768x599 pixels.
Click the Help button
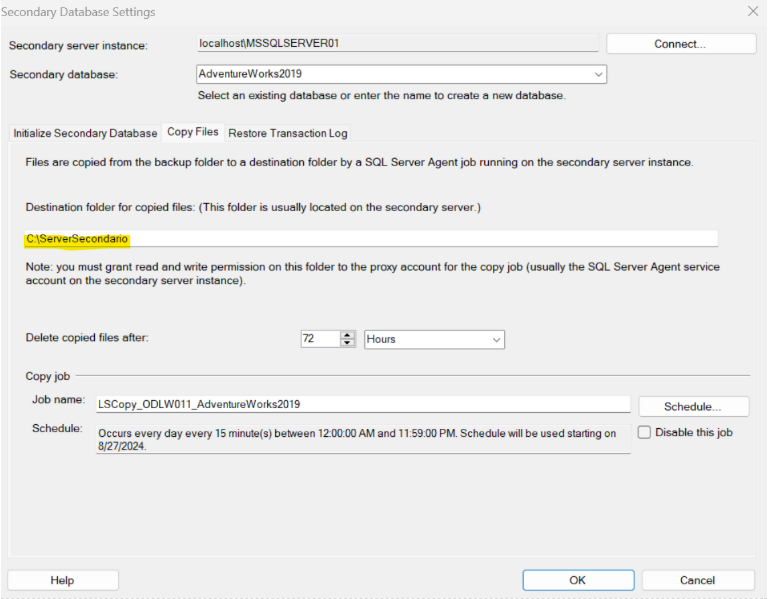tap(63, 580)
